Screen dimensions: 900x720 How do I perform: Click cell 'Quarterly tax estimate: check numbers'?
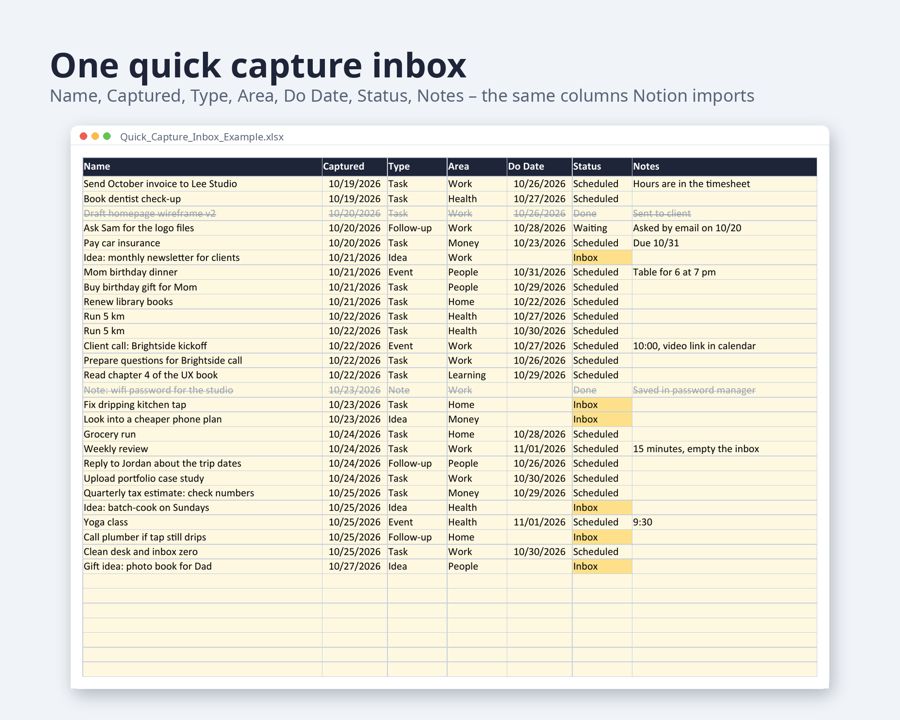point(203,493)
